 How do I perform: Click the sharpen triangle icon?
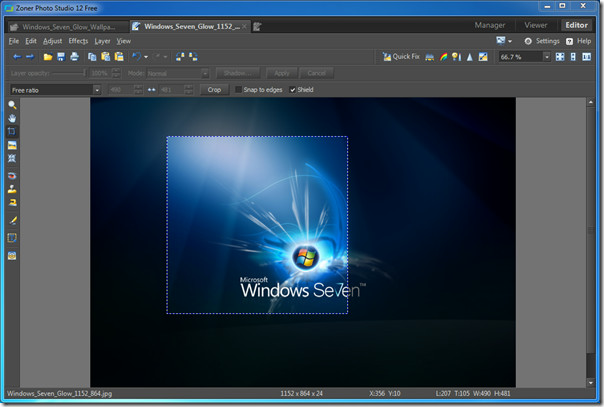[470, 57]
